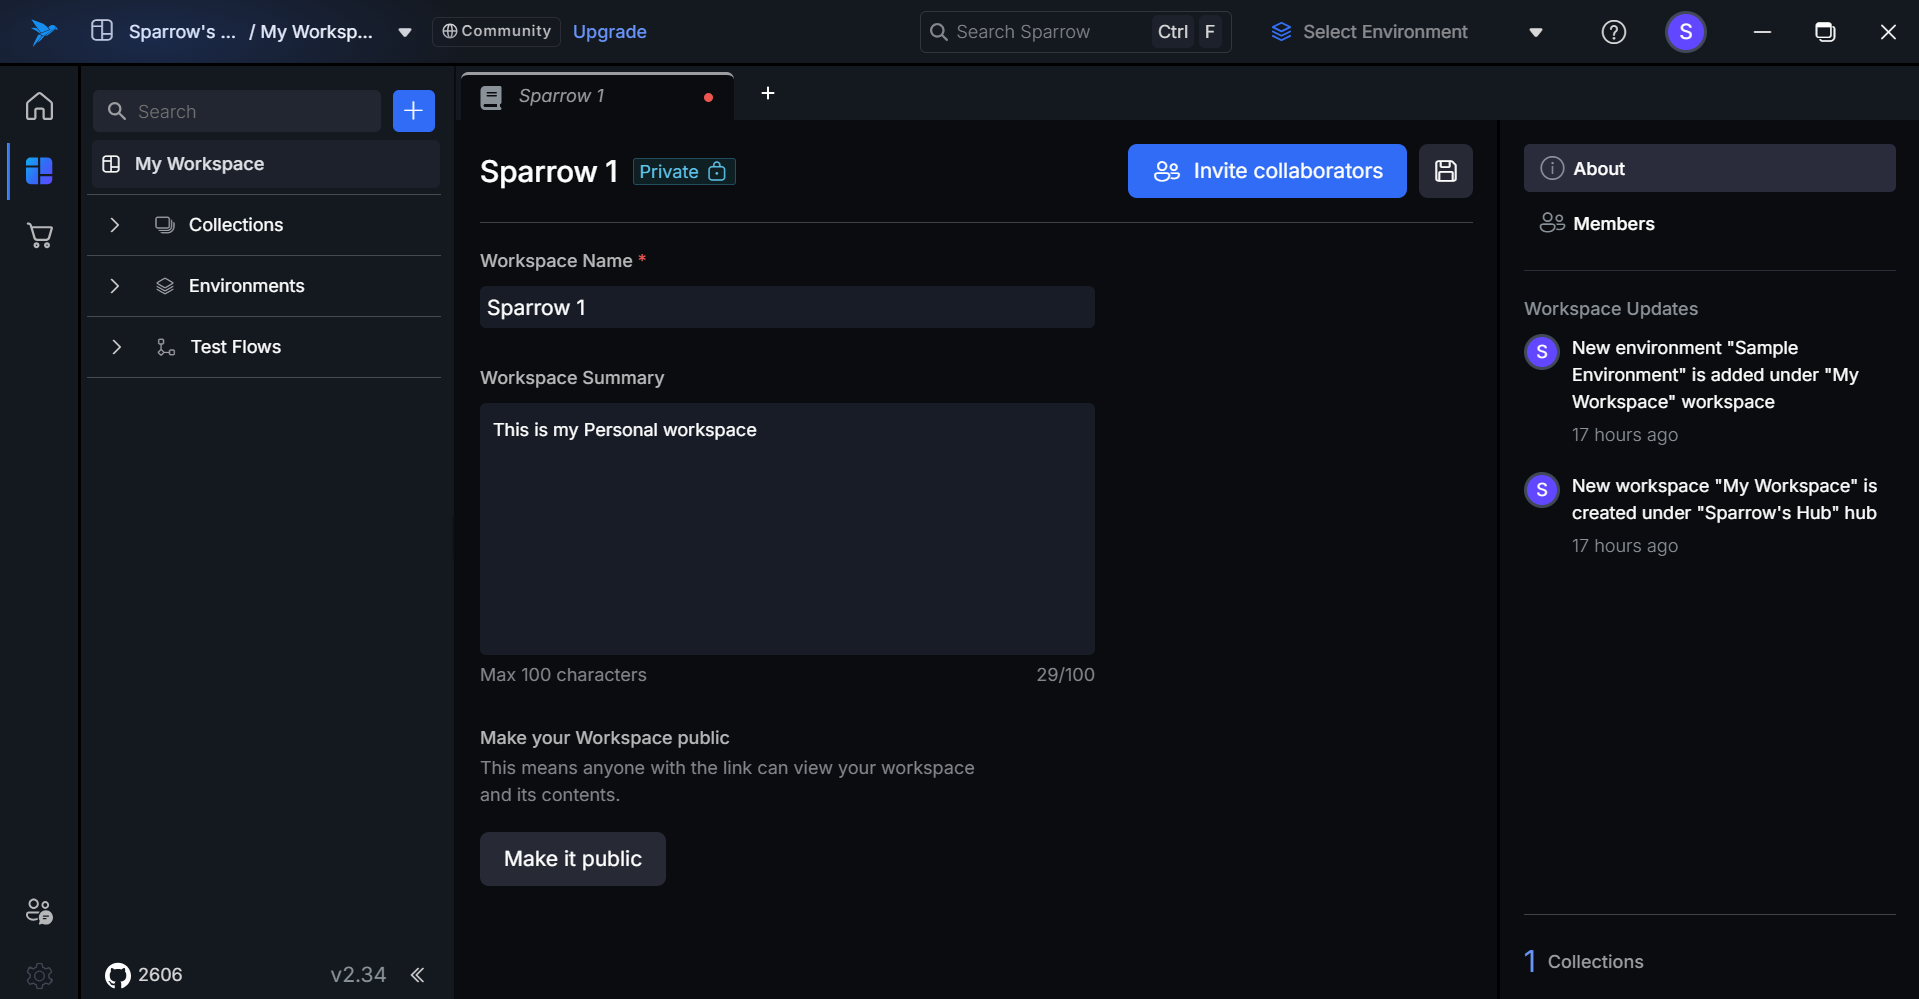Viewport: 1919px width, 999px height.
Task: Collapse the sidebar with double chevron
Action: [x=417, y=975]
